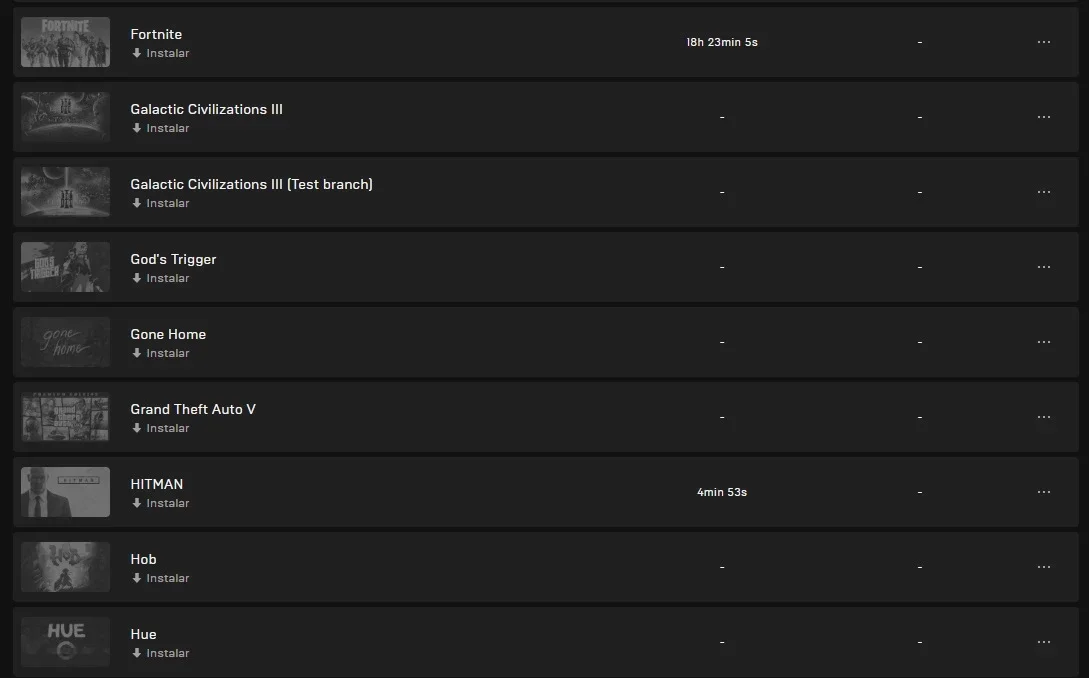This screenshot has width=1089, height=678.
Task: Open the more options menu for Gone Home
Action: (x=1043, y=342)
